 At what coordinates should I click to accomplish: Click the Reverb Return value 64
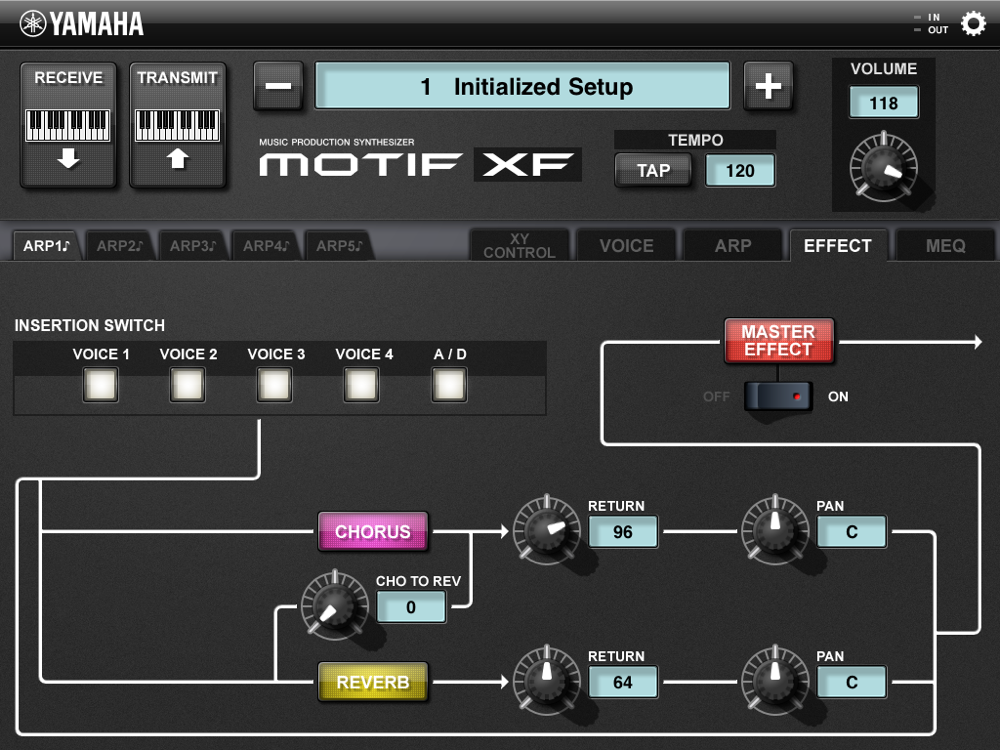622,682
